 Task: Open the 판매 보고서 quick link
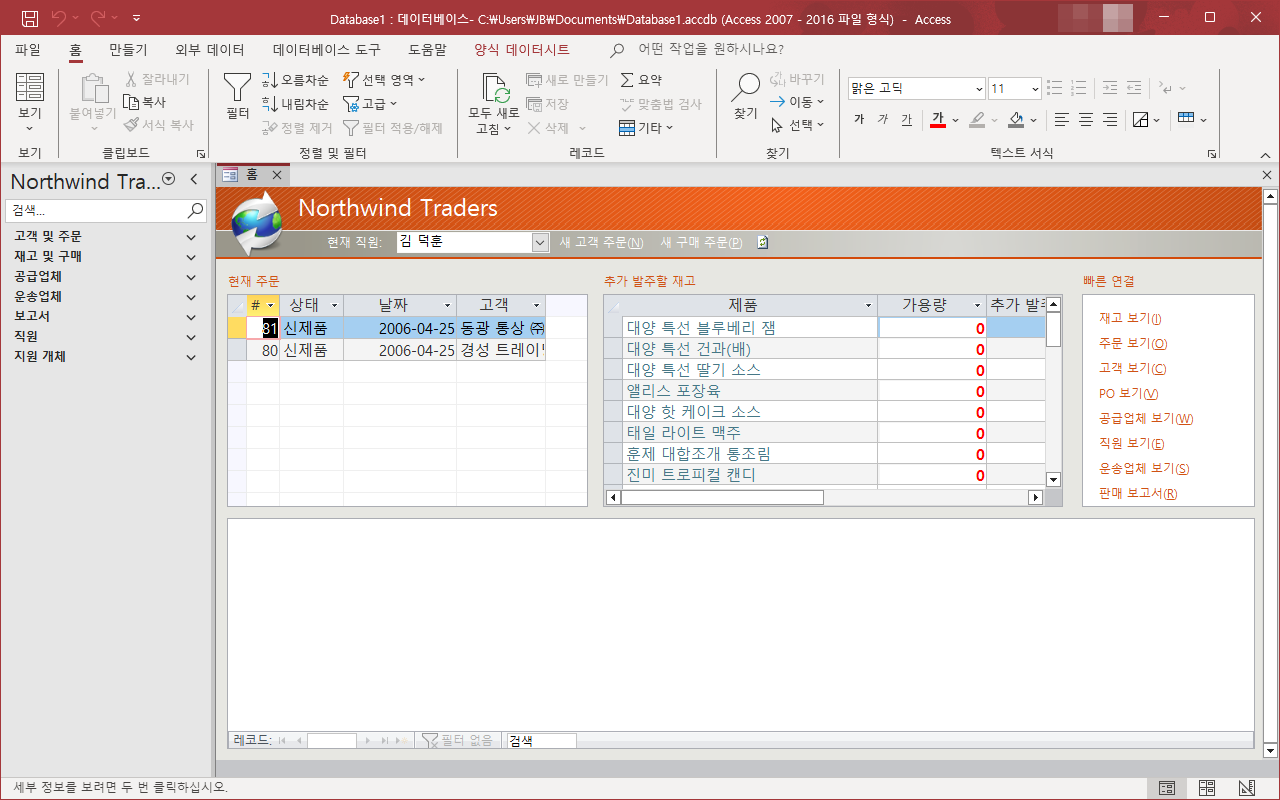coord(1138,494)
